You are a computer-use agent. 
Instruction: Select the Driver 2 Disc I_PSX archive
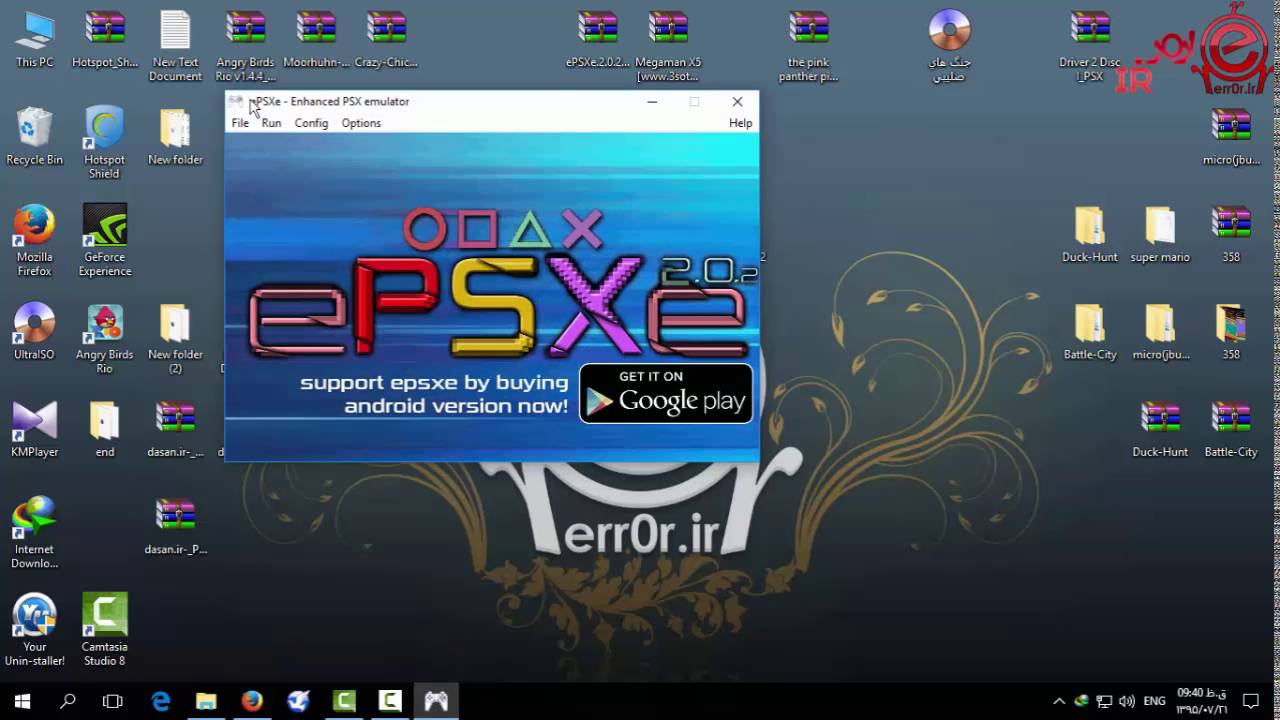[1090, 46]
